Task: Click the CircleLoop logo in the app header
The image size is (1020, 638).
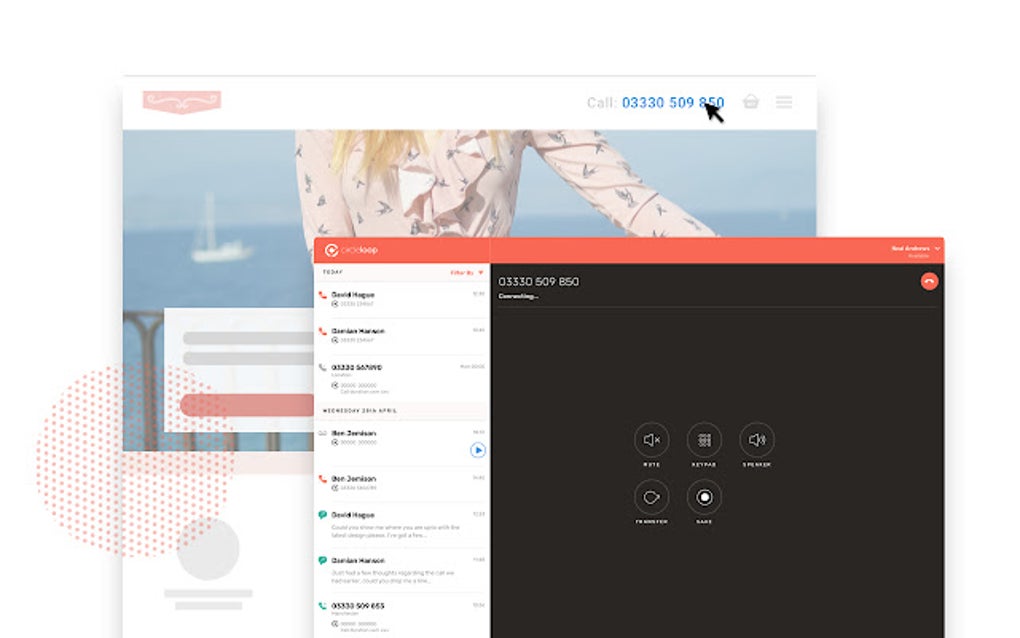Action: tap(333, 248)
